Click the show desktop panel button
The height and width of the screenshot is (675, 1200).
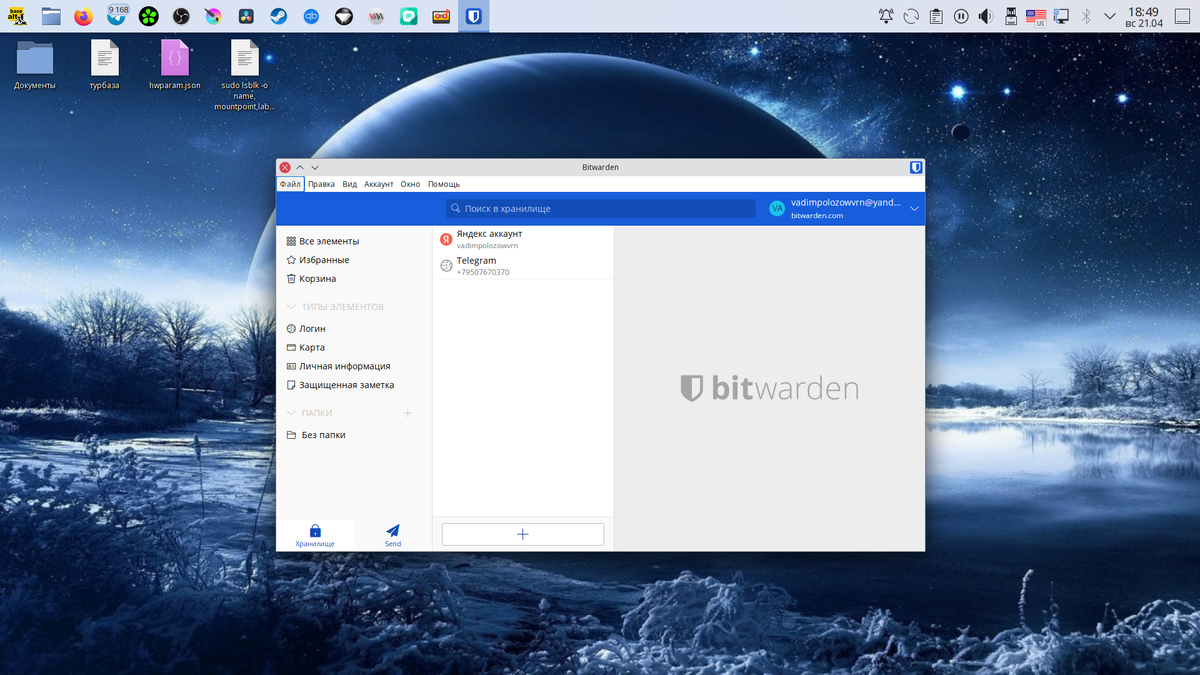pos(1183,16)
